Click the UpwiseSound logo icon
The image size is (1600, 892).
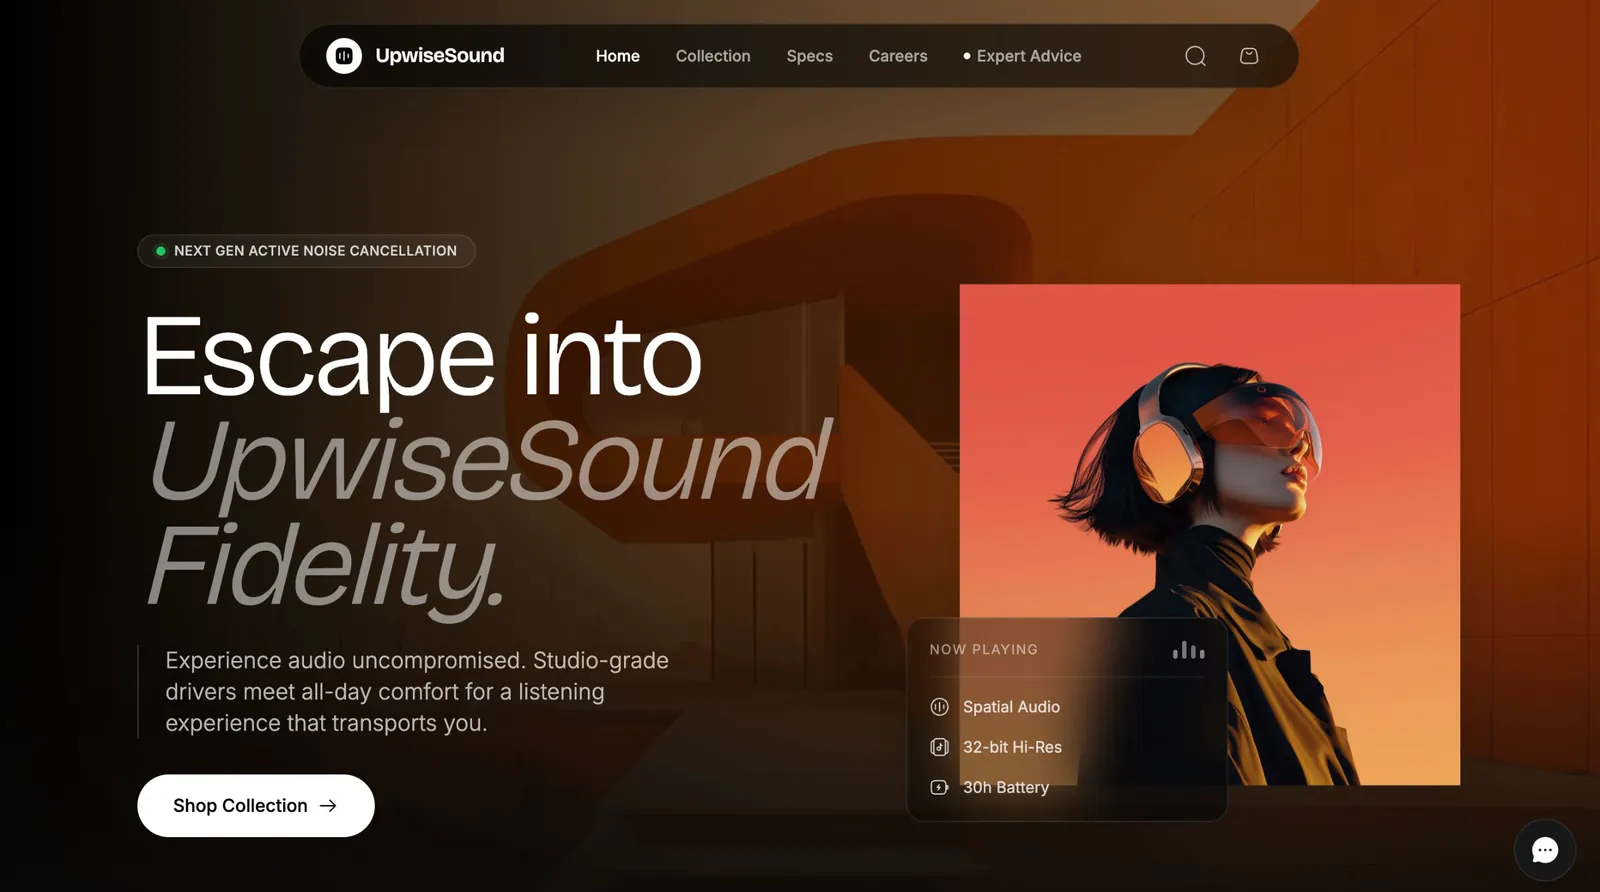344,56
